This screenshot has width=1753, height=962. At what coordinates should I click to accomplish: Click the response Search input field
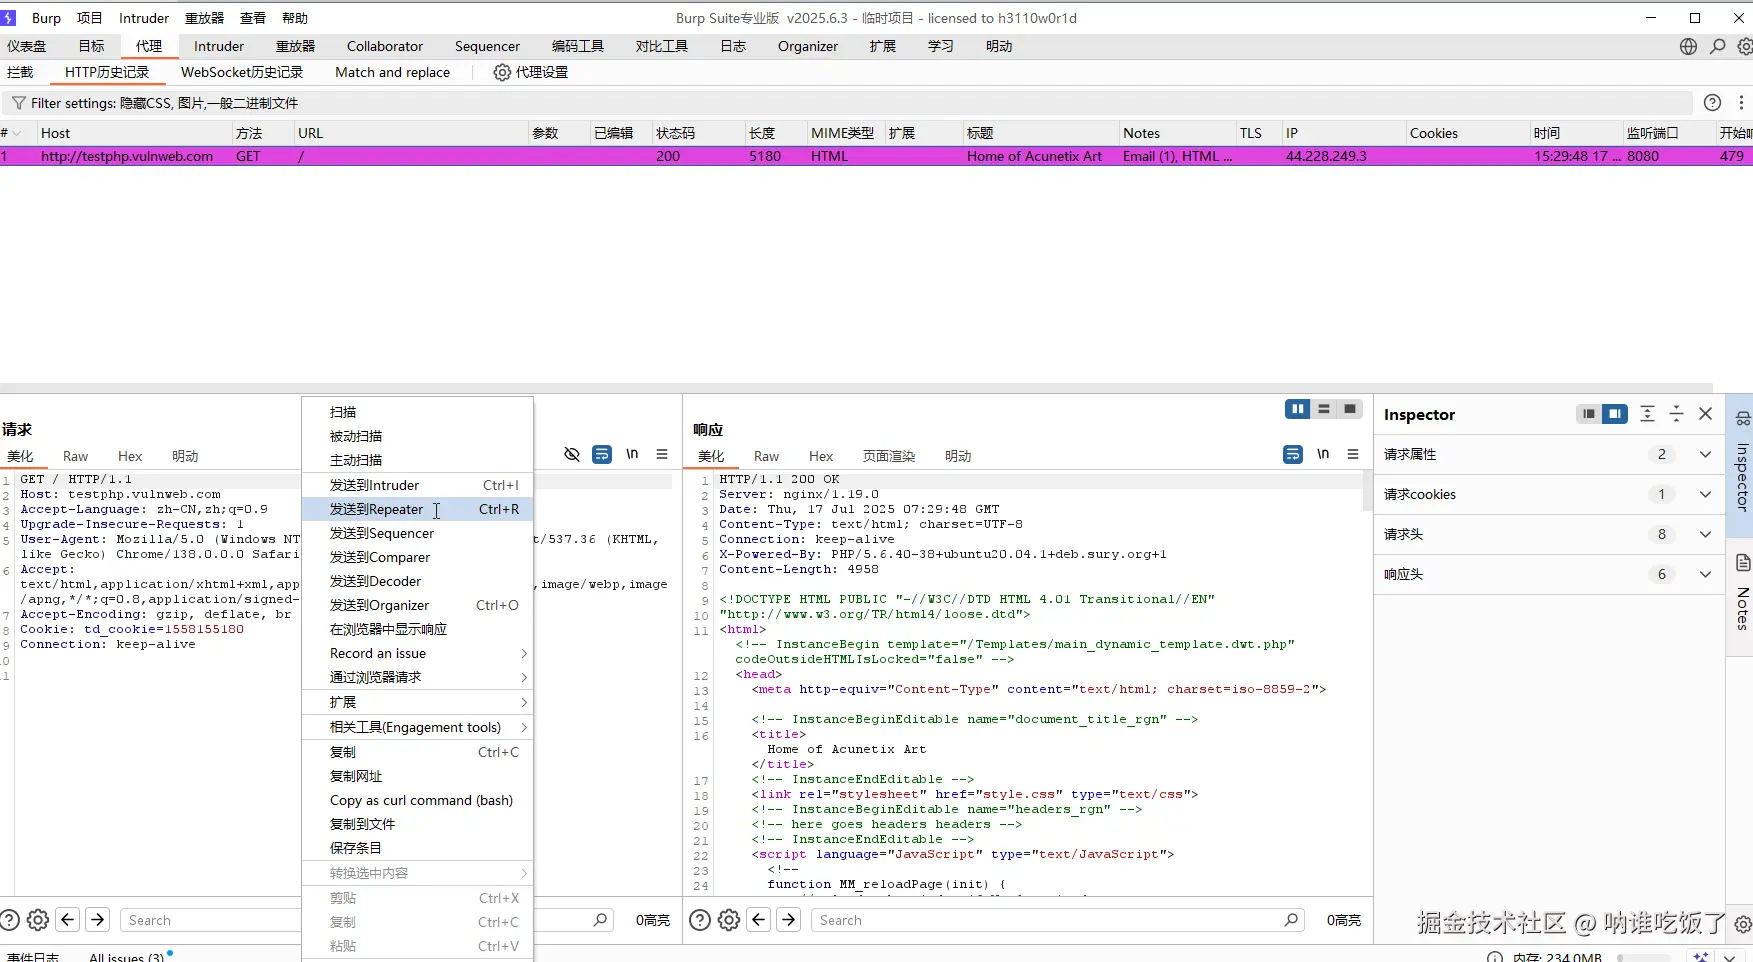click(1050, 920)
